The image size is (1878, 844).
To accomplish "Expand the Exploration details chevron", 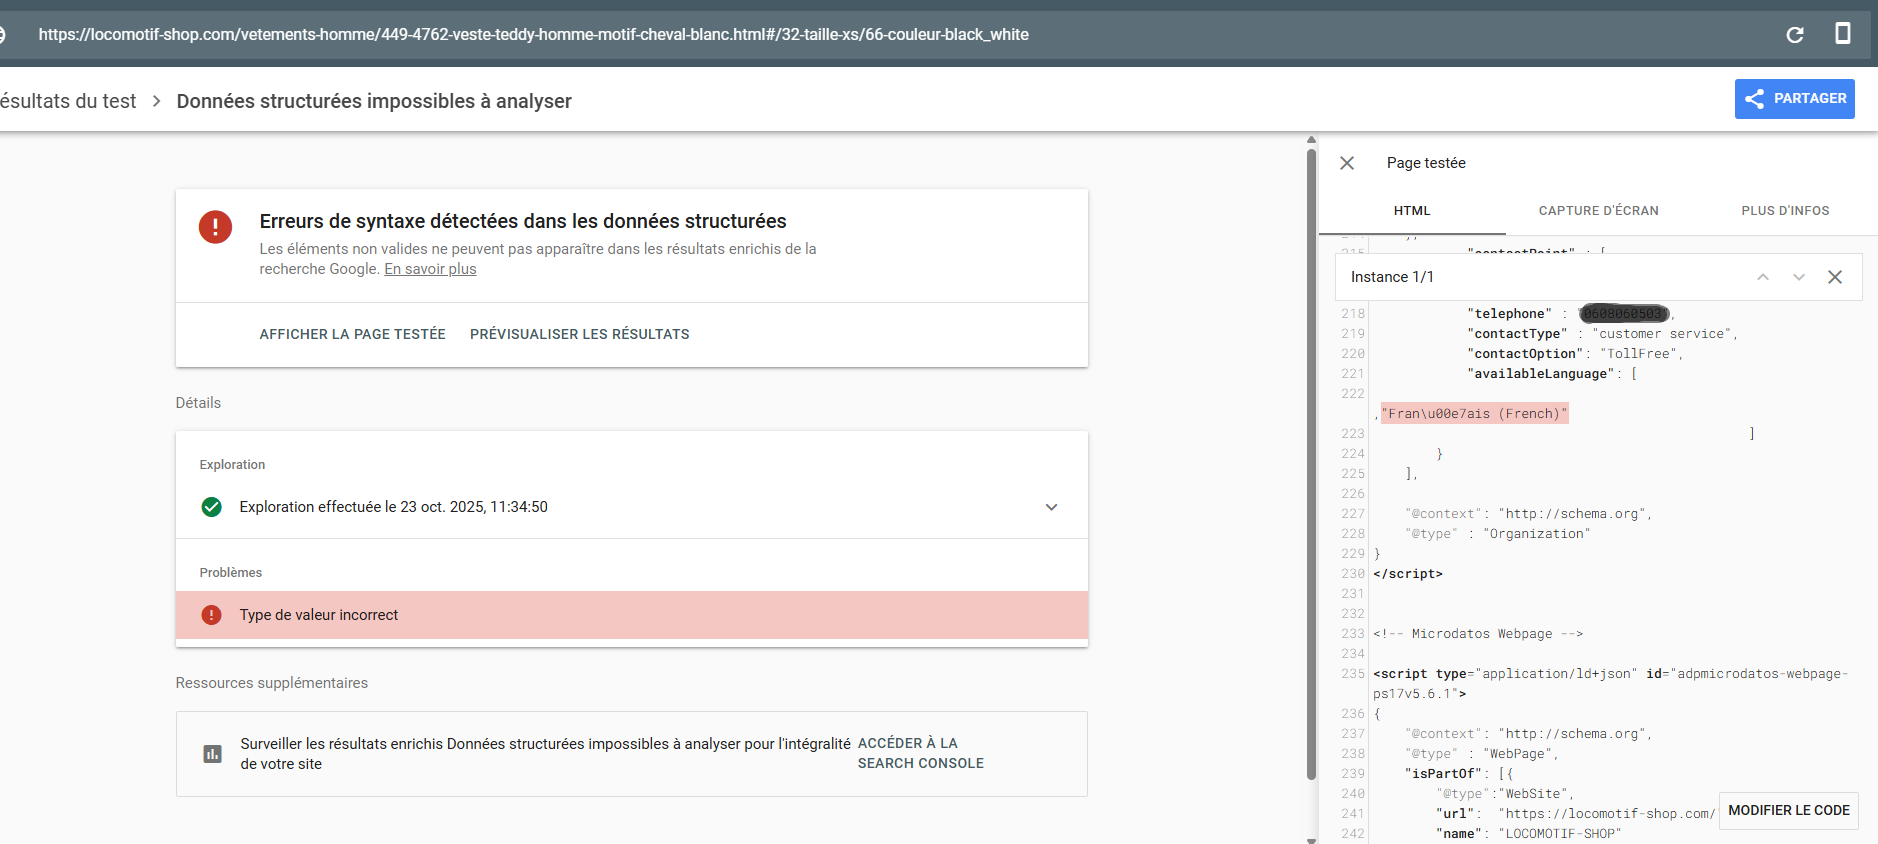I will click(x=1051, y=507).
